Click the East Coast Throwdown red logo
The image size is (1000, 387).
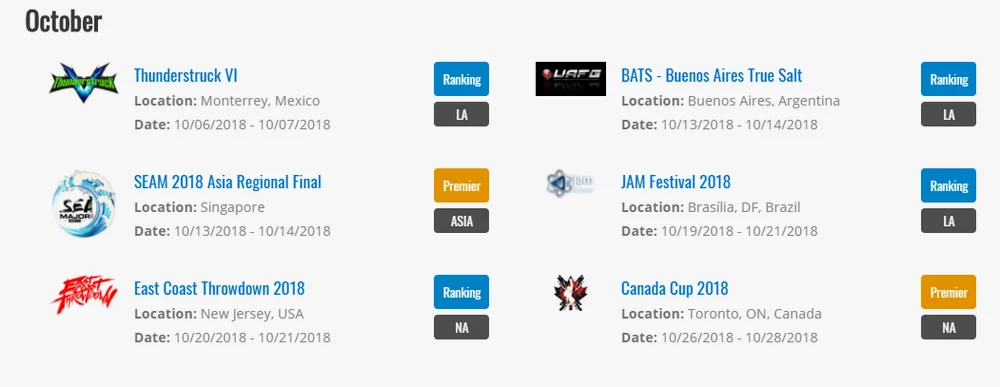click(x=84, y=294)
